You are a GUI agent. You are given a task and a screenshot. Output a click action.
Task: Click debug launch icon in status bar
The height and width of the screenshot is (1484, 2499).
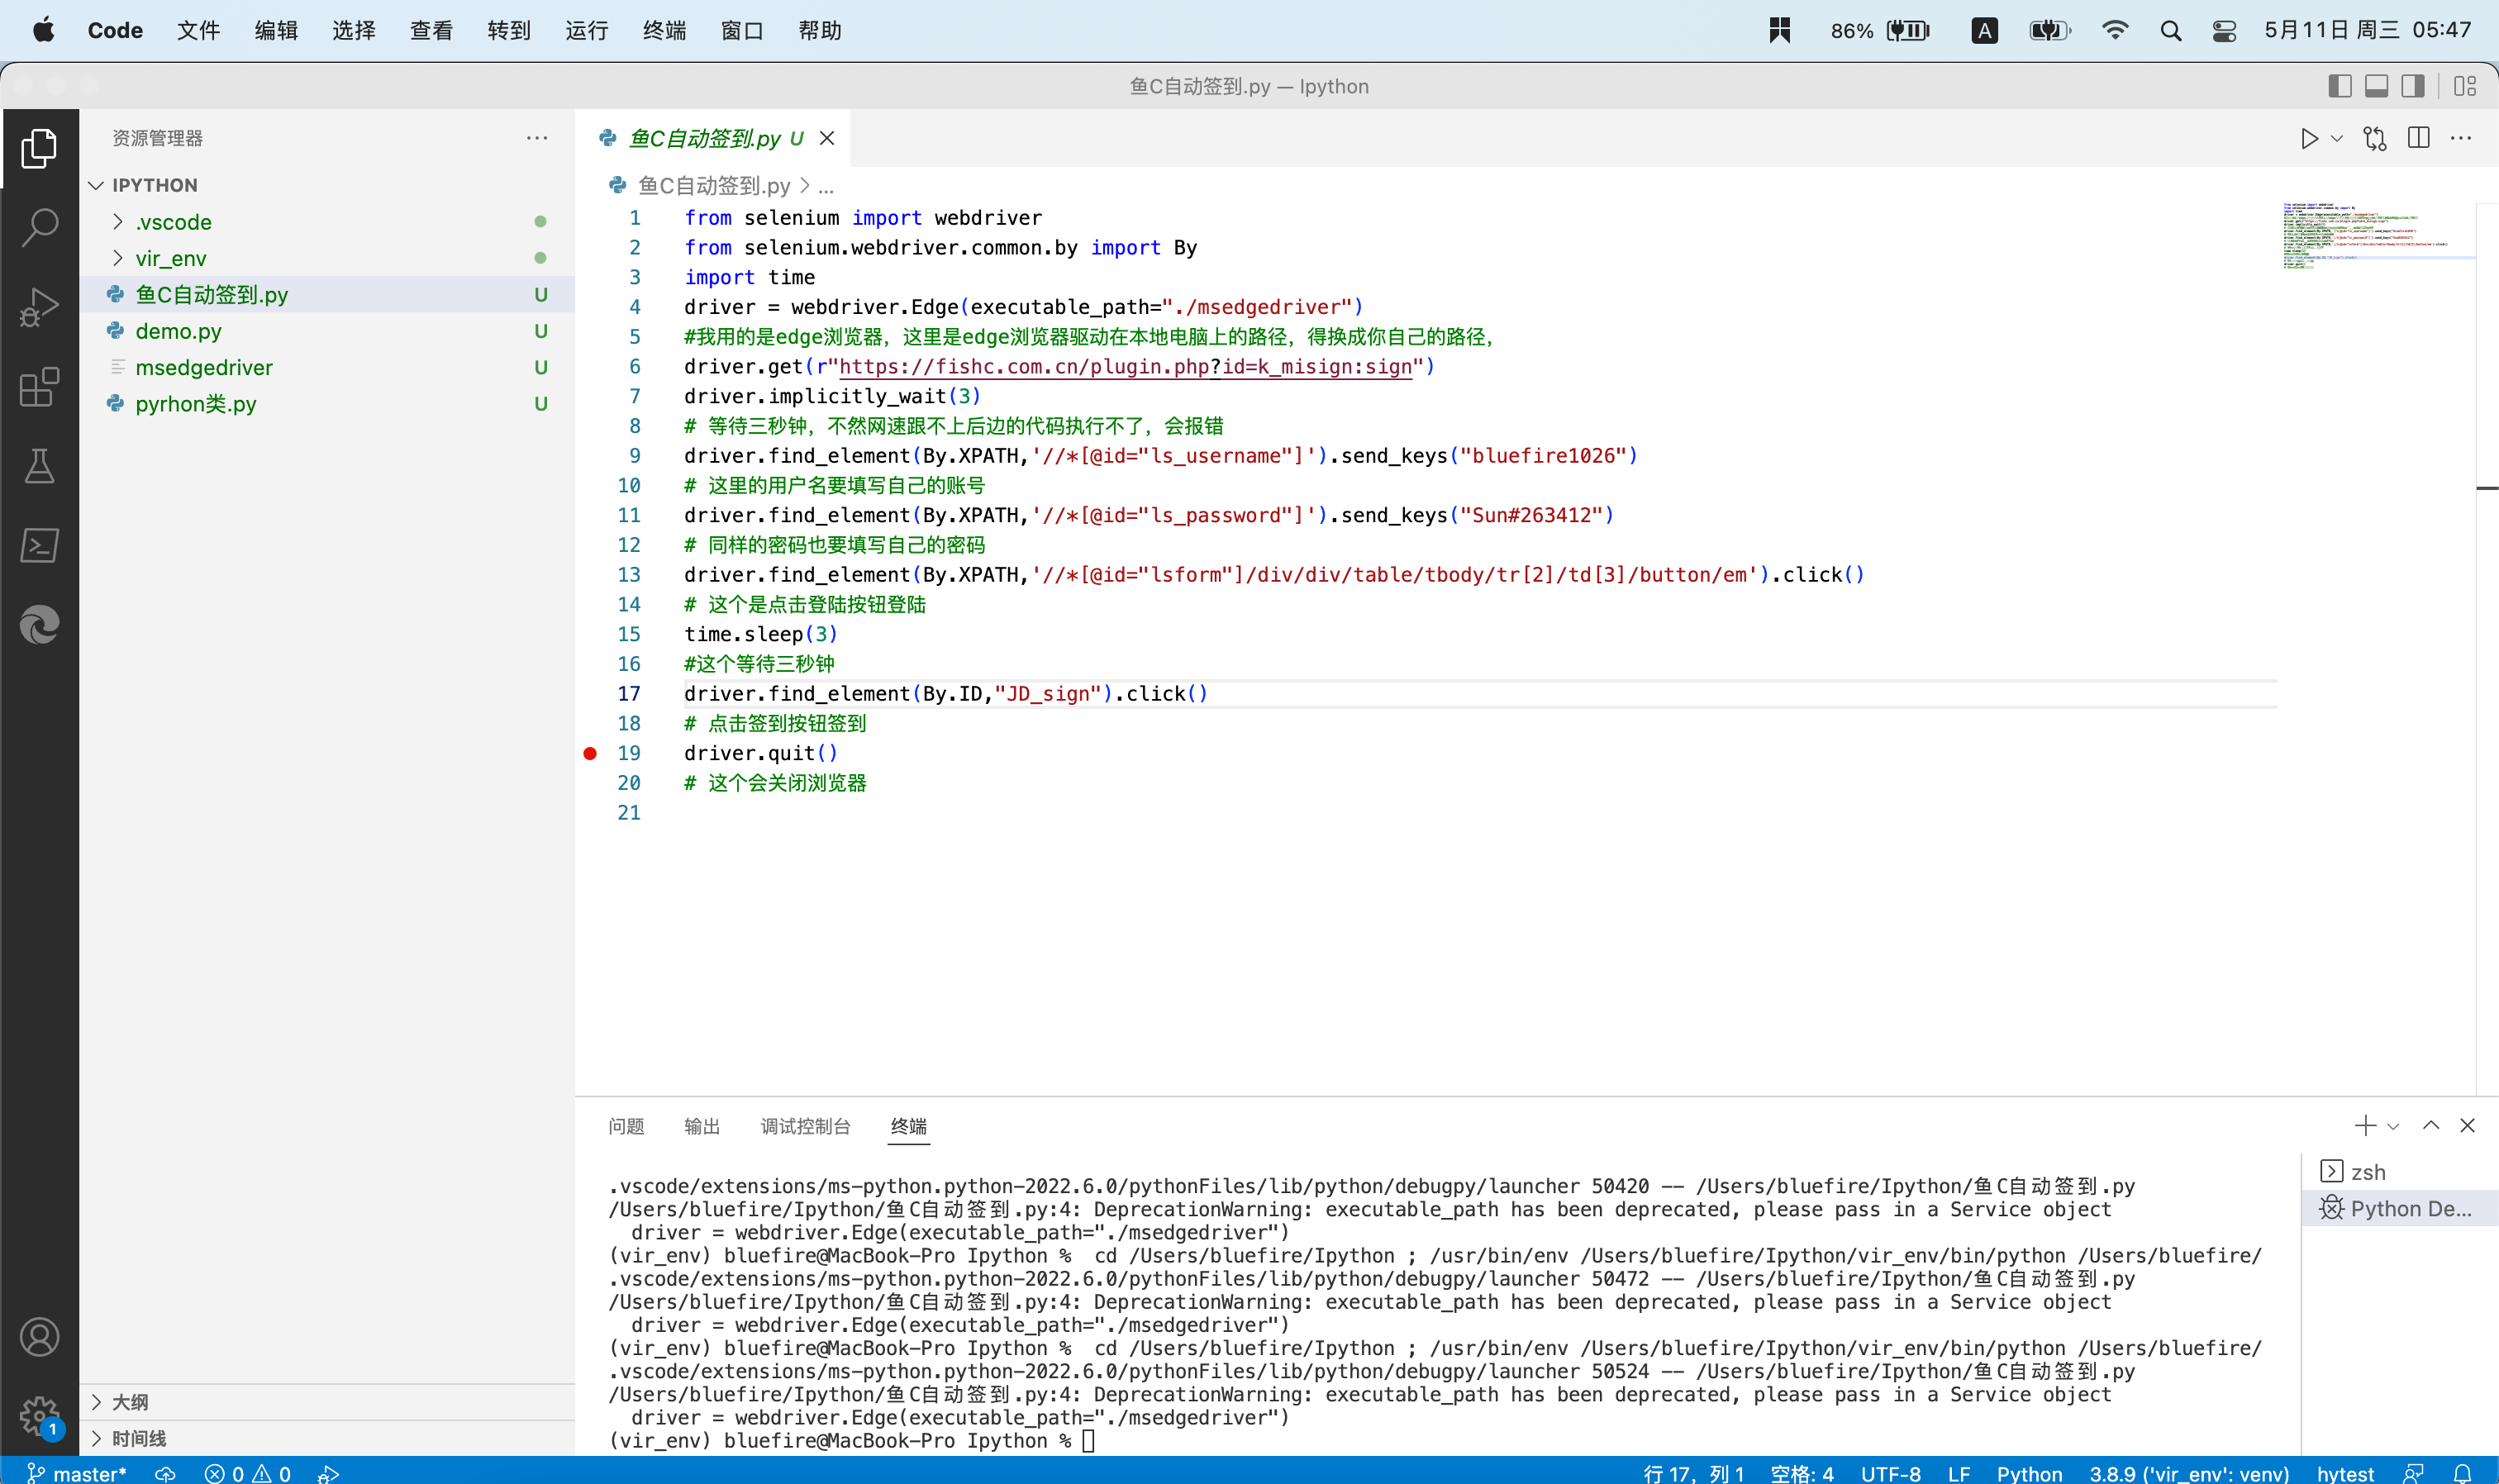pyautogui.click(x=328, y=1473)
